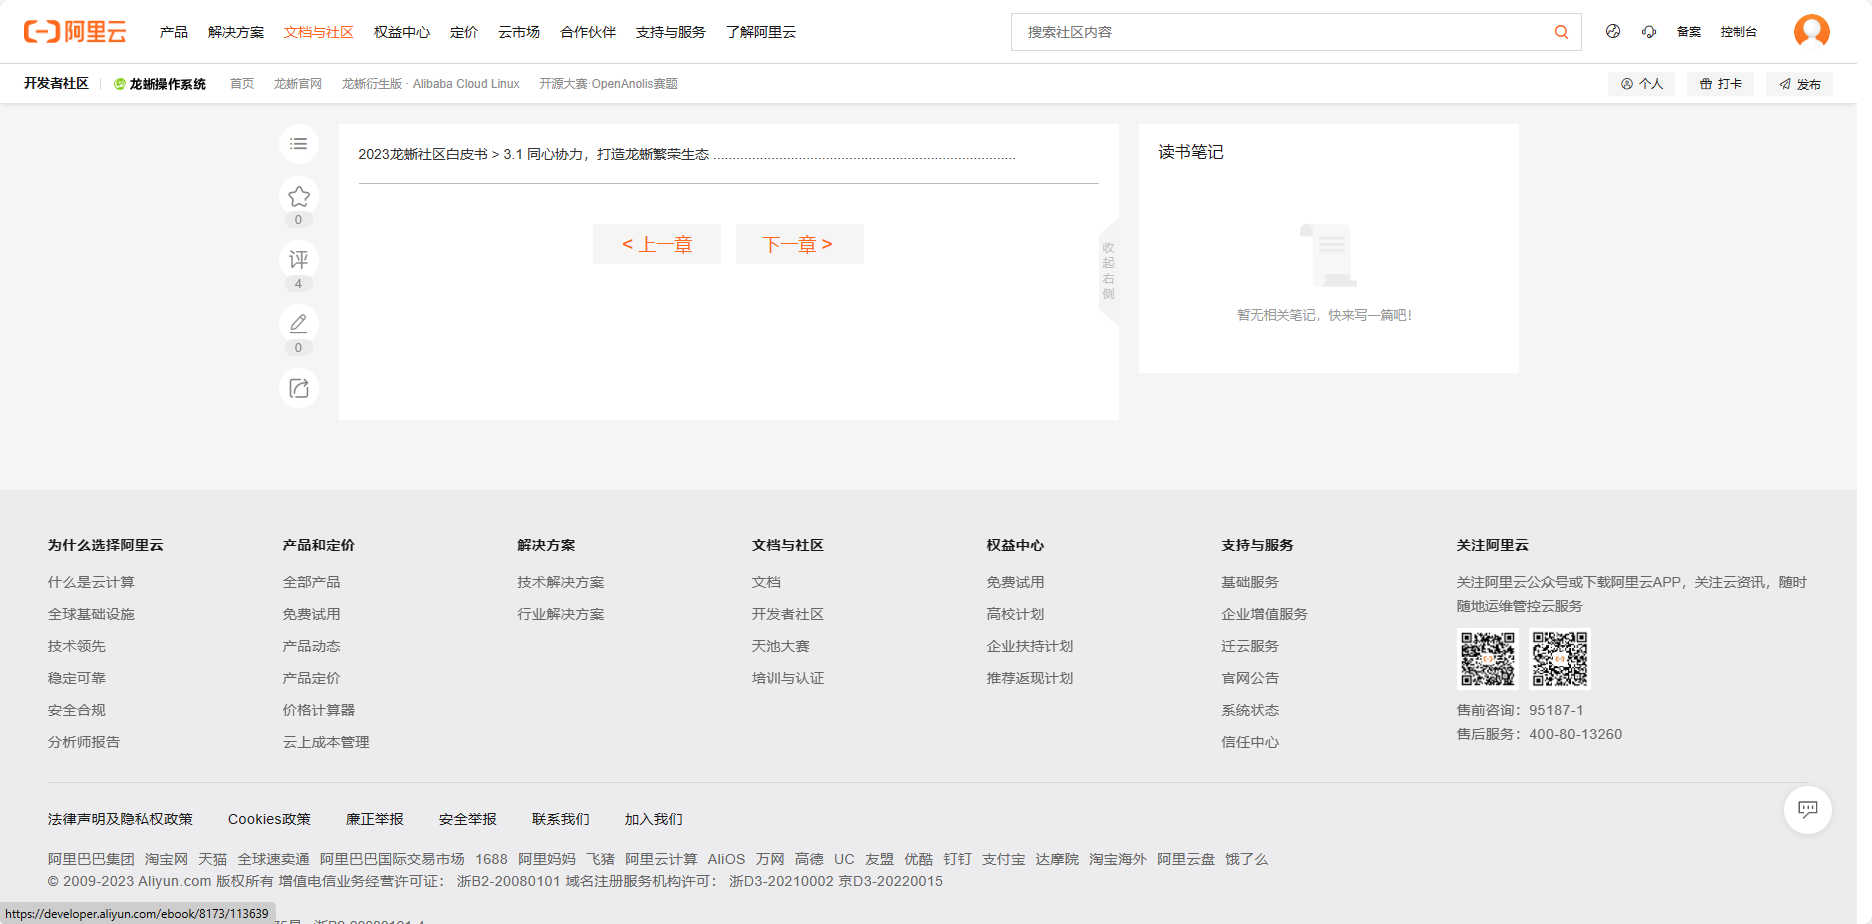Open 法律声明及隐私权政策 link
This screenshot has width=1872, height=924.
pyautogui.click(x=120, y=819)
